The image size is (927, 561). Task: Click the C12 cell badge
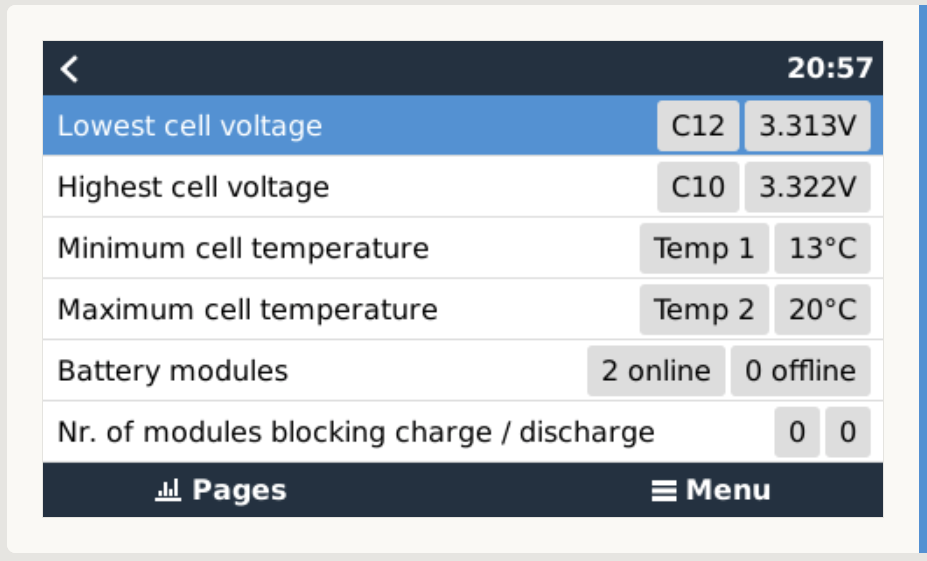click(x=698, y=126)
